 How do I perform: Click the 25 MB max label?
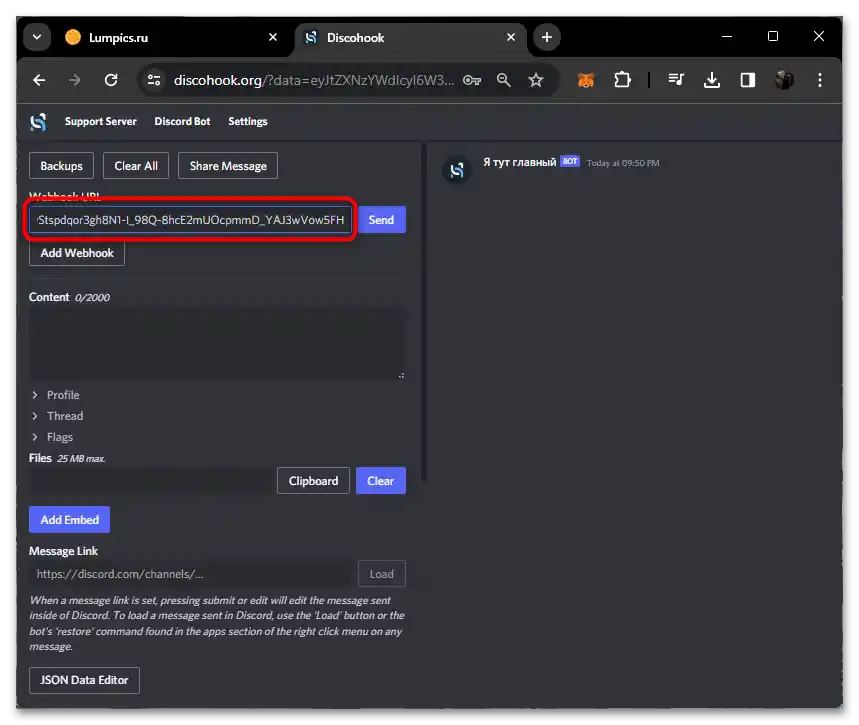tap(81, 459)
